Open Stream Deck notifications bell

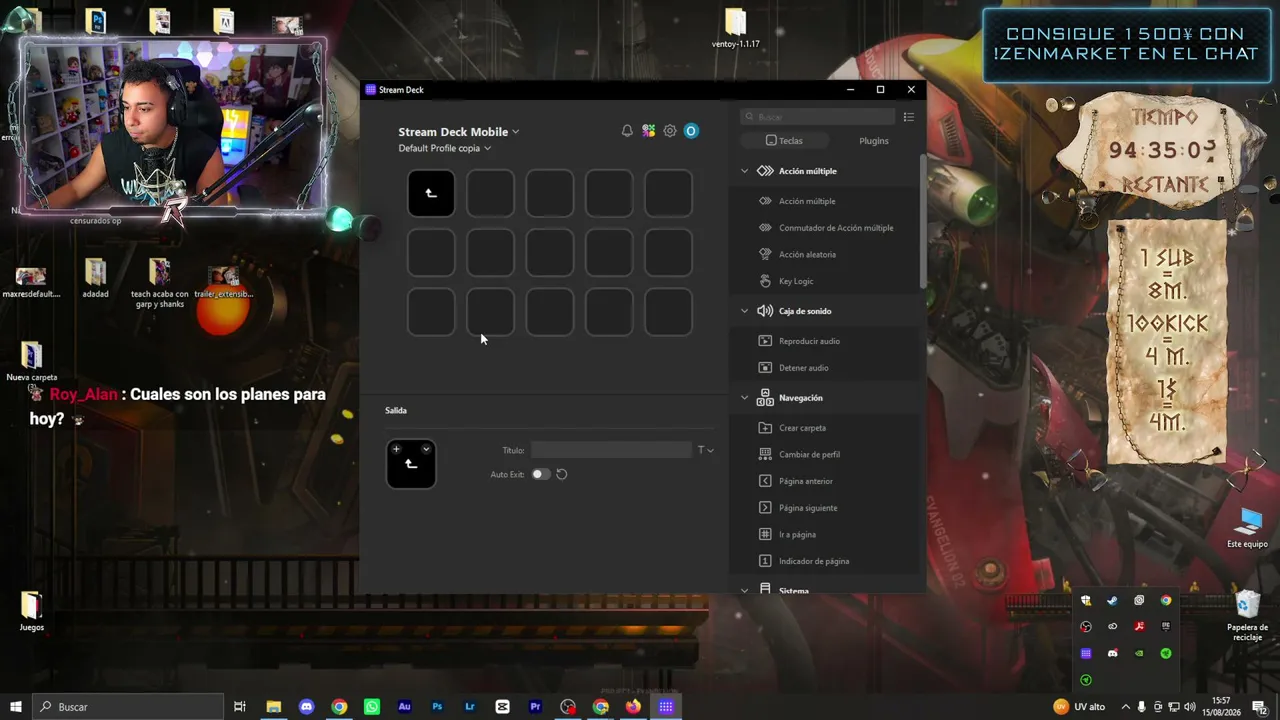coord(627,131)
